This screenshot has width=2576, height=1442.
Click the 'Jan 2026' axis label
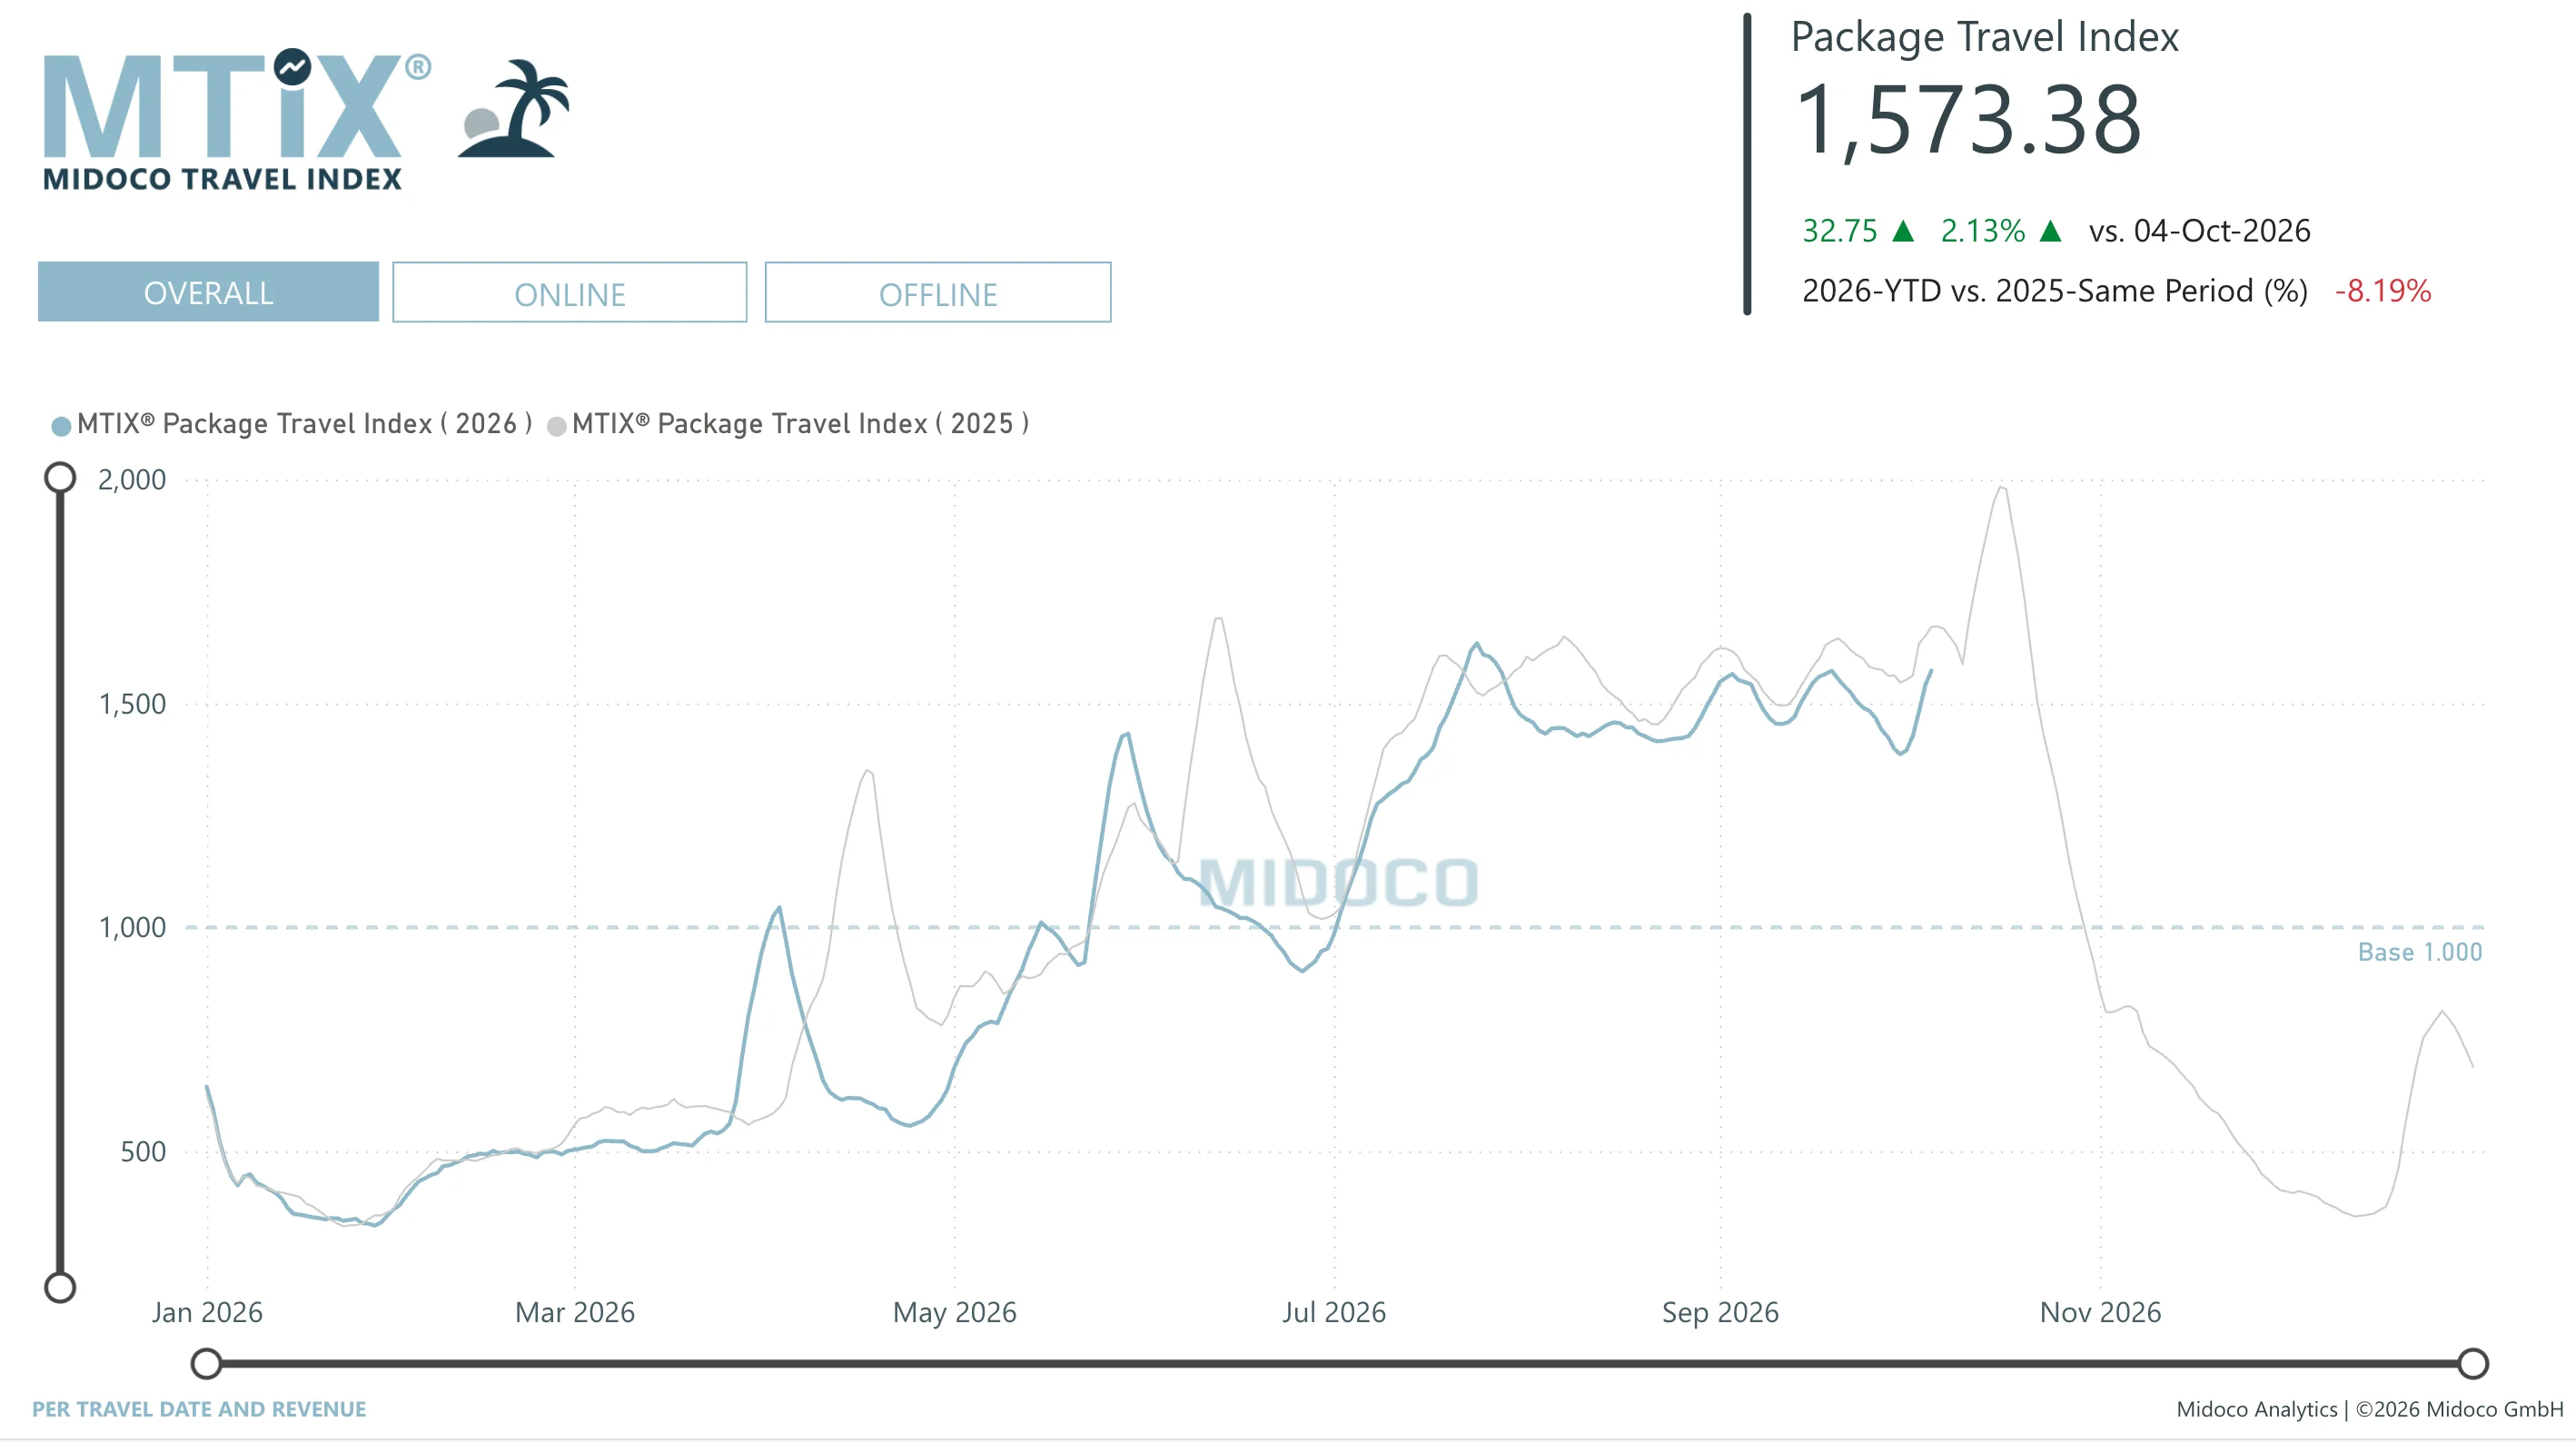click(x=207, y=1312)
